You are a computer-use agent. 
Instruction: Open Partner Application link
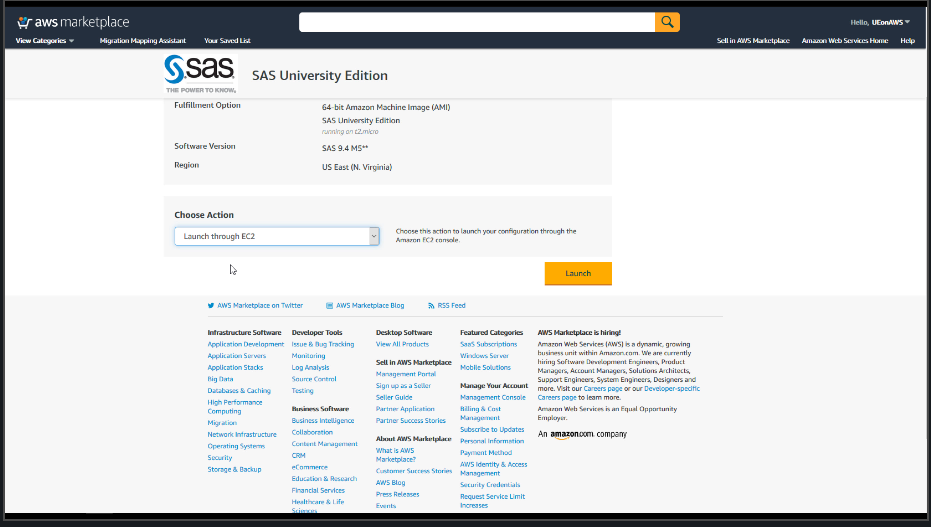(405, 409)
